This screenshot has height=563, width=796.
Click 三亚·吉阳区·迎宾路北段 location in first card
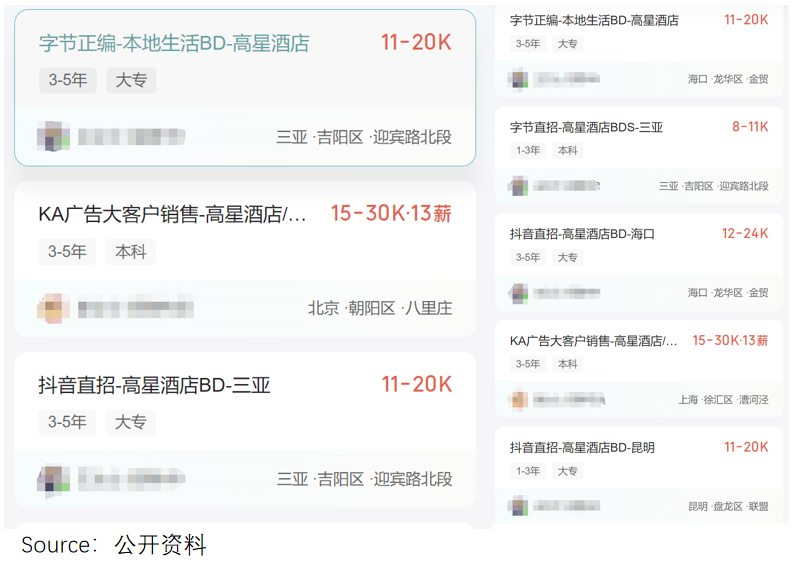(x=364, y=137)
